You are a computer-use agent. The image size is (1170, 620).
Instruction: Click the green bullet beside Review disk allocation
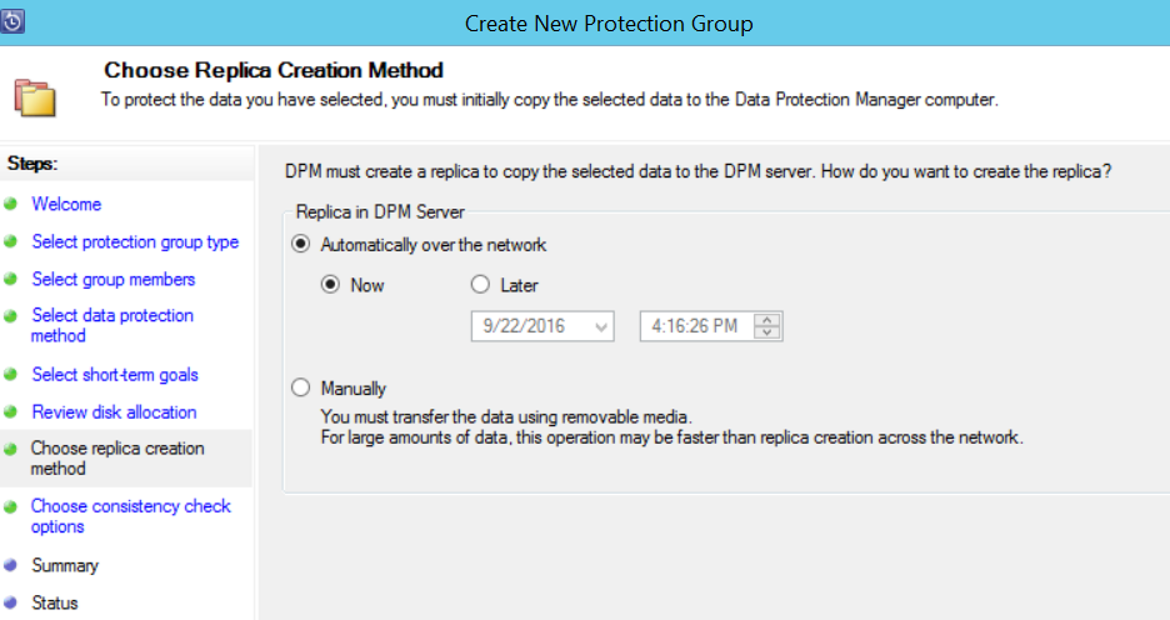click(x=10, y=412)
